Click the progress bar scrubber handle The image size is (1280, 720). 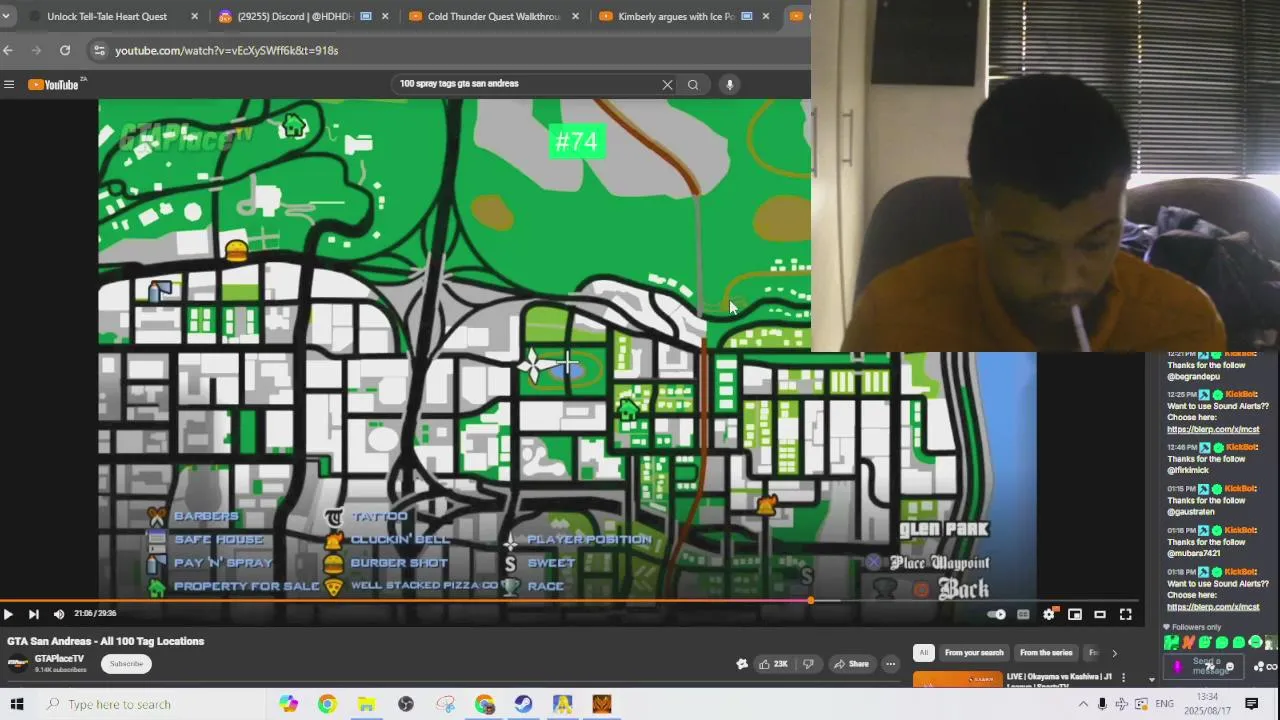point(810,601)
